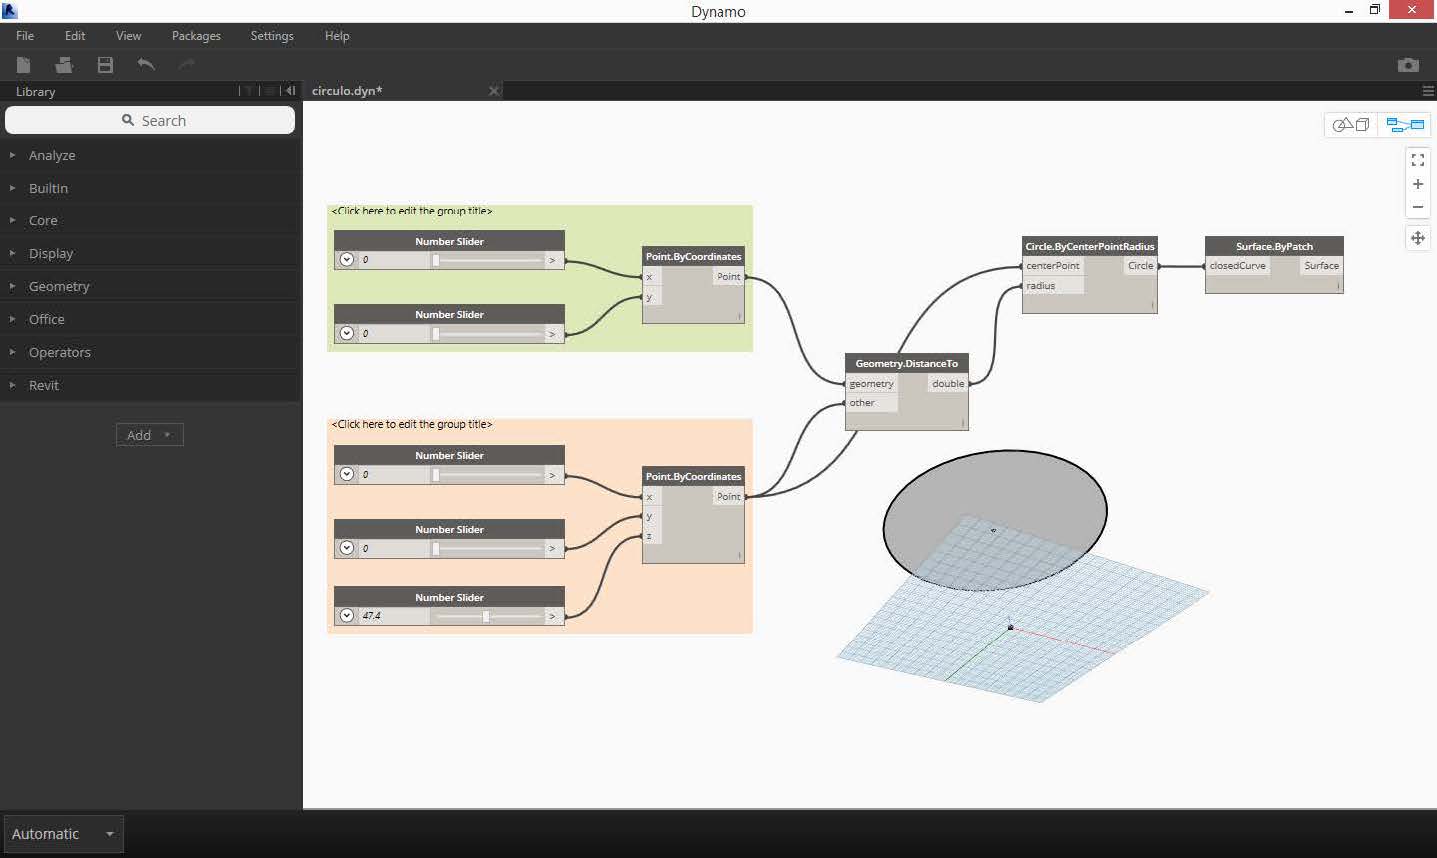1437x858 pixels.
Task: Click the Library Search field
Action: pos(150,121)
